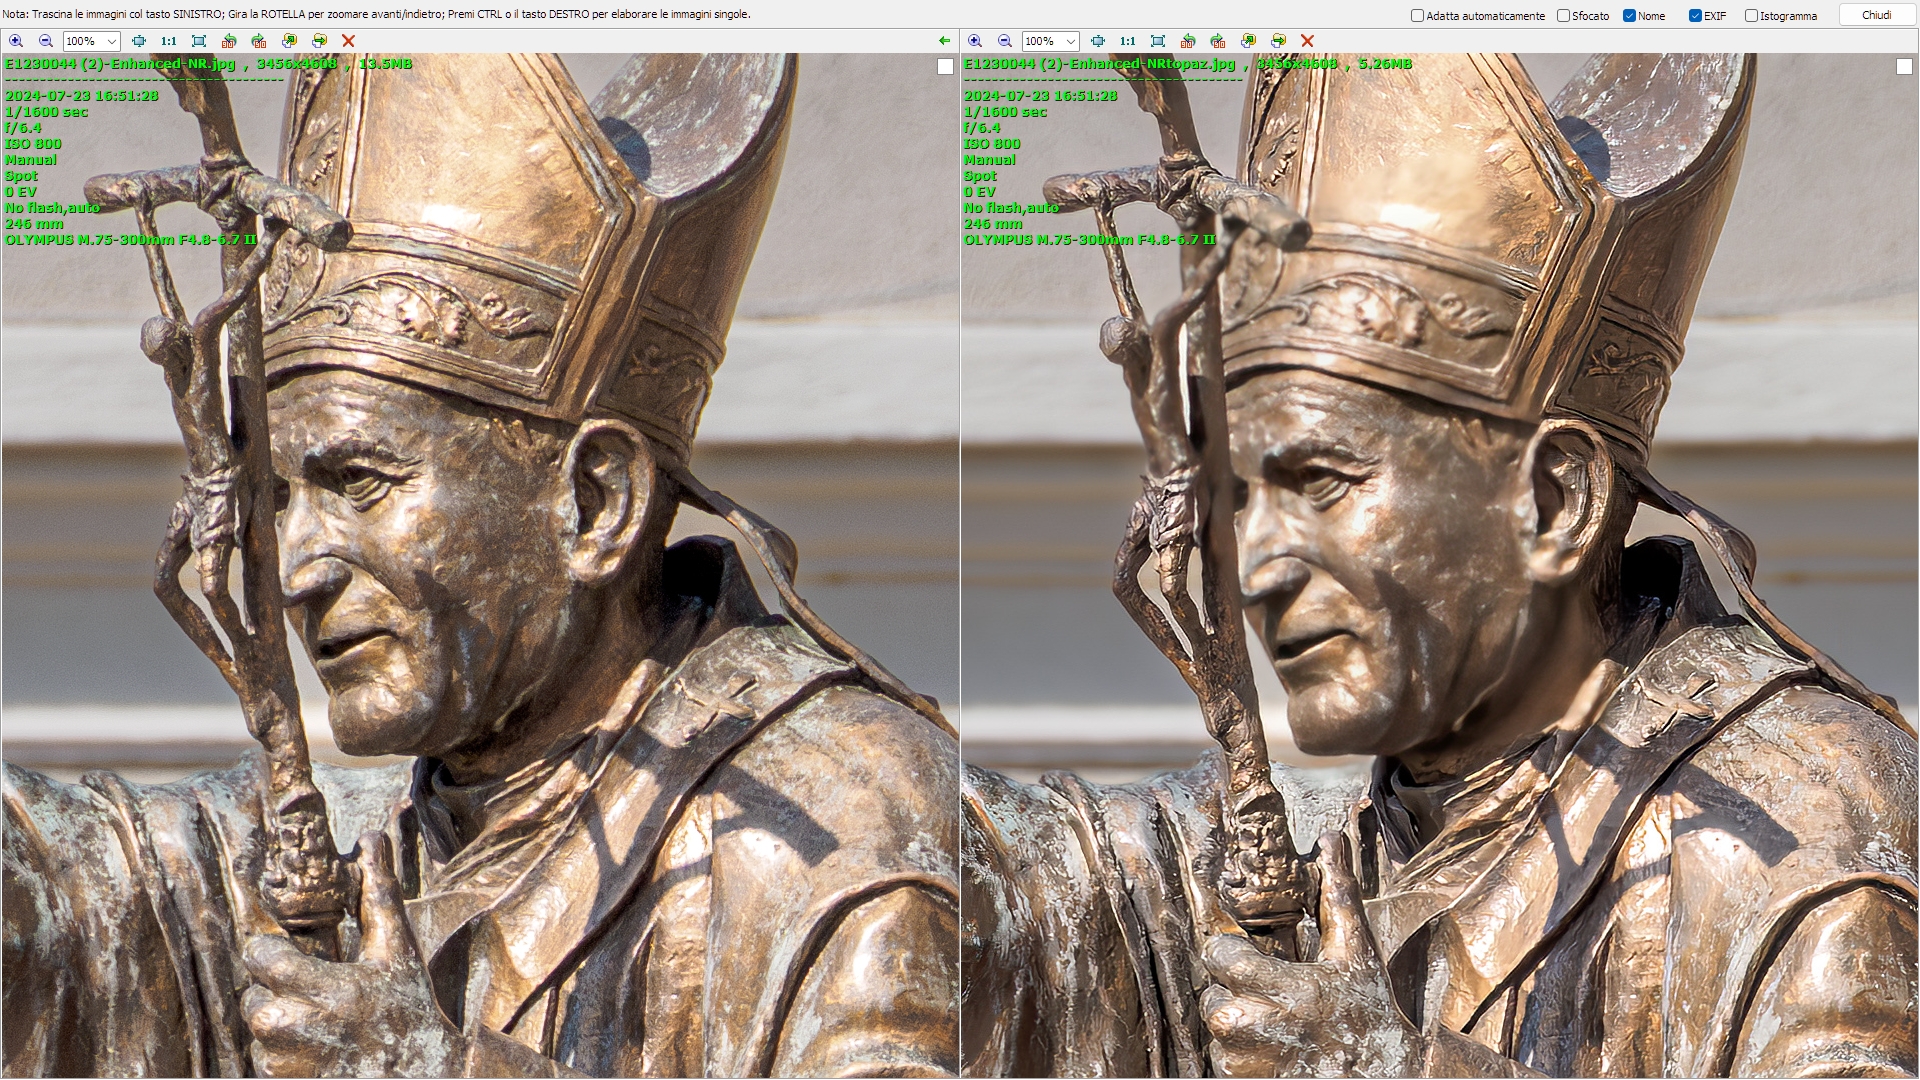
Task: Click the 13.5MB file size text
Action: click(385, 64)
